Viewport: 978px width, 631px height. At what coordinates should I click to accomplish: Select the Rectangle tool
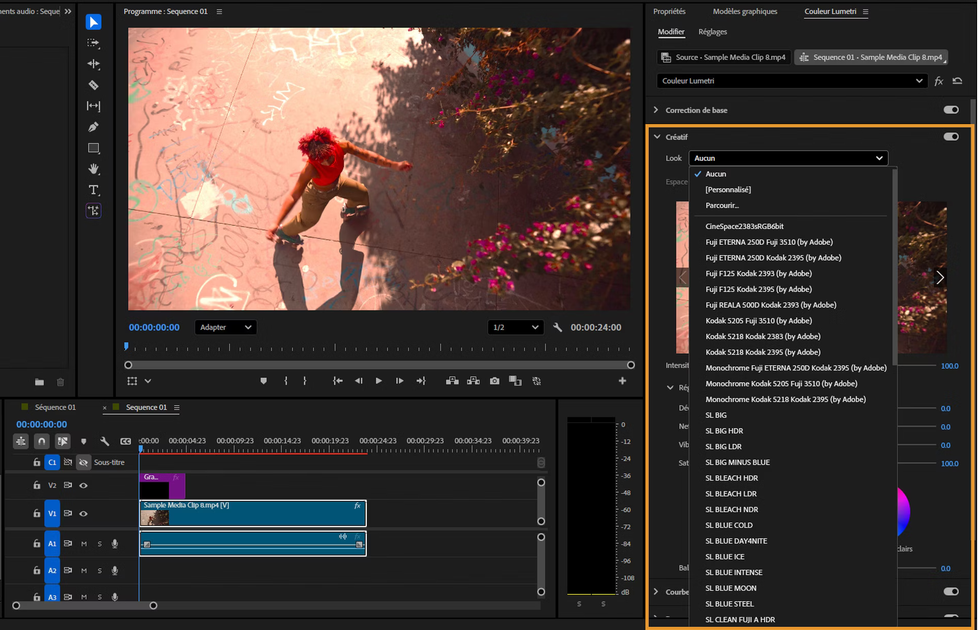pyautogui.click(x=94, y=148)
